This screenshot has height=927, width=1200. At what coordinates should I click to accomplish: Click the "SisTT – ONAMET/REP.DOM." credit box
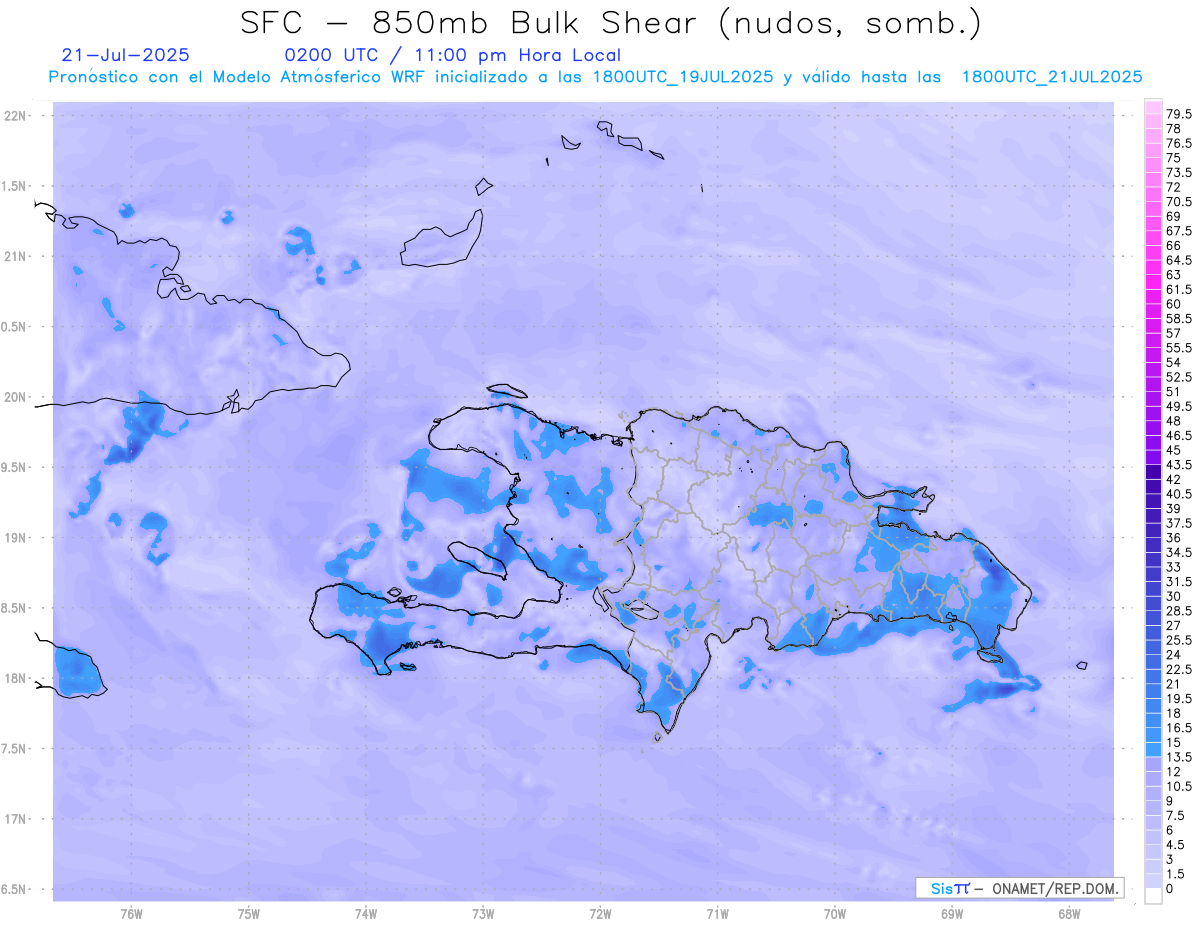coord(1020,888)
